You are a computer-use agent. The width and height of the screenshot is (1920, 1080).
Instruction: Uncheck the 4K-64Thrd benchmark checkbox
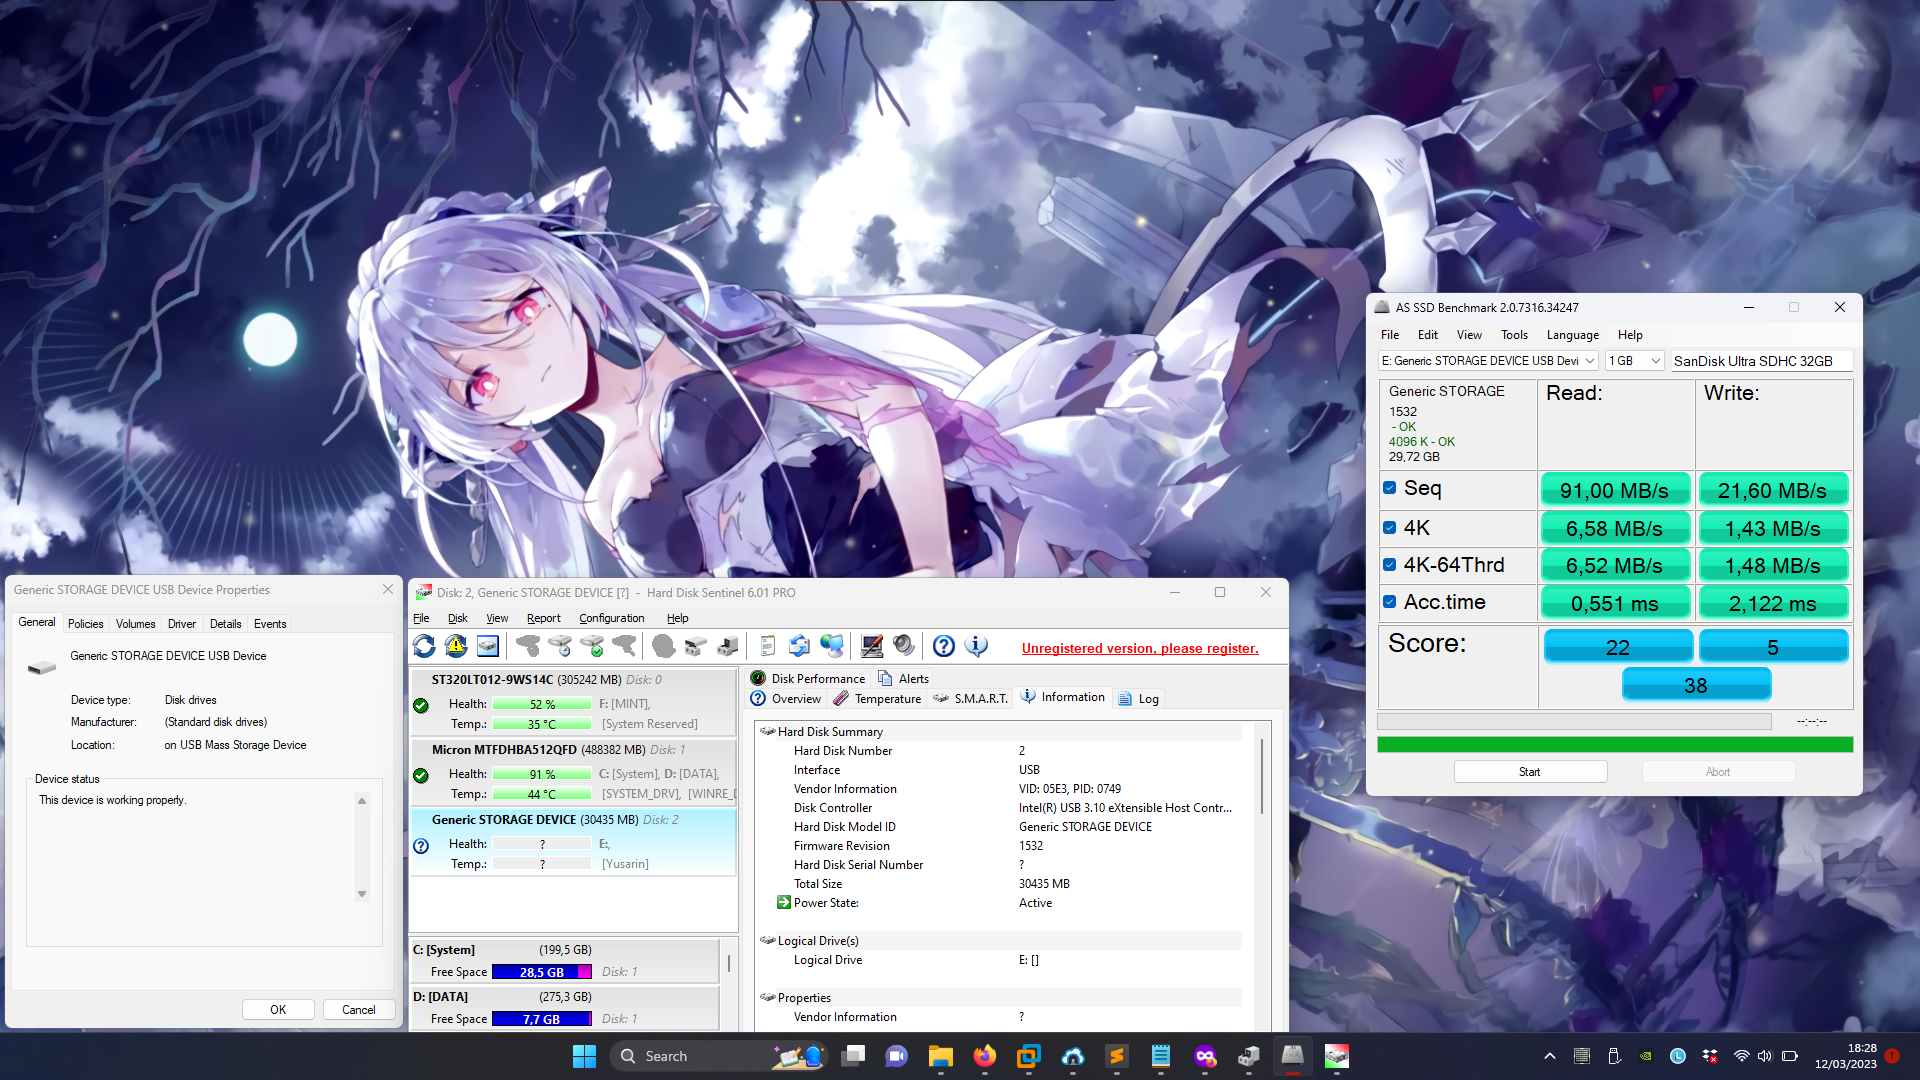[x=1390, y=565]
